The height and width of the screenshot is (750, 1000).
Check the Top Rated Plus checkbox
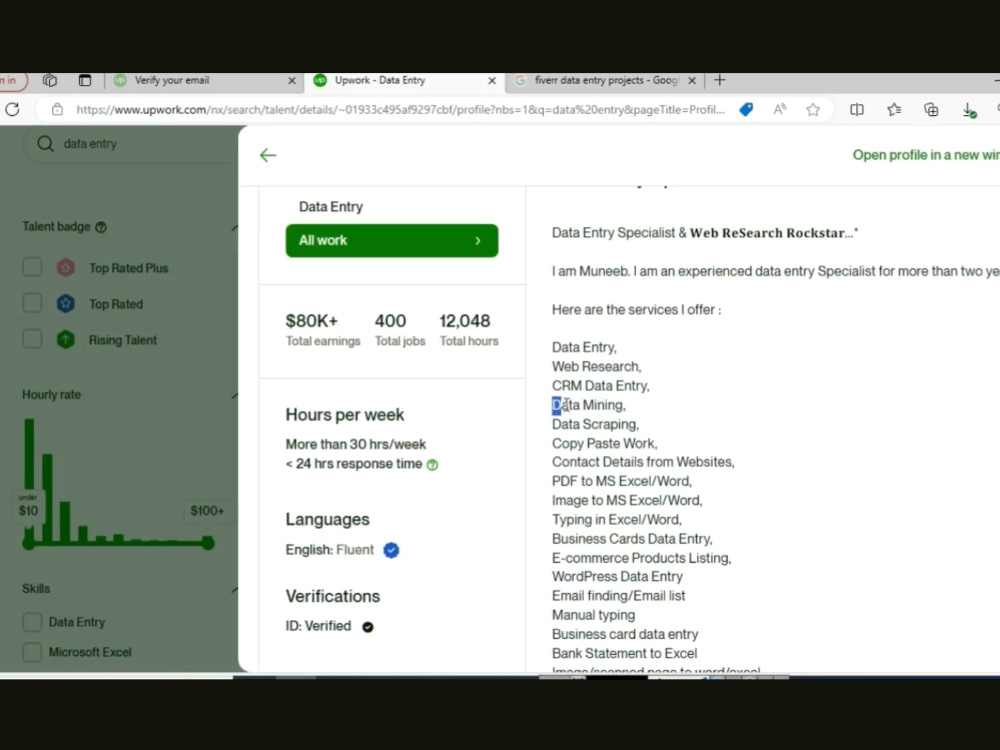(x=32, y=267)
